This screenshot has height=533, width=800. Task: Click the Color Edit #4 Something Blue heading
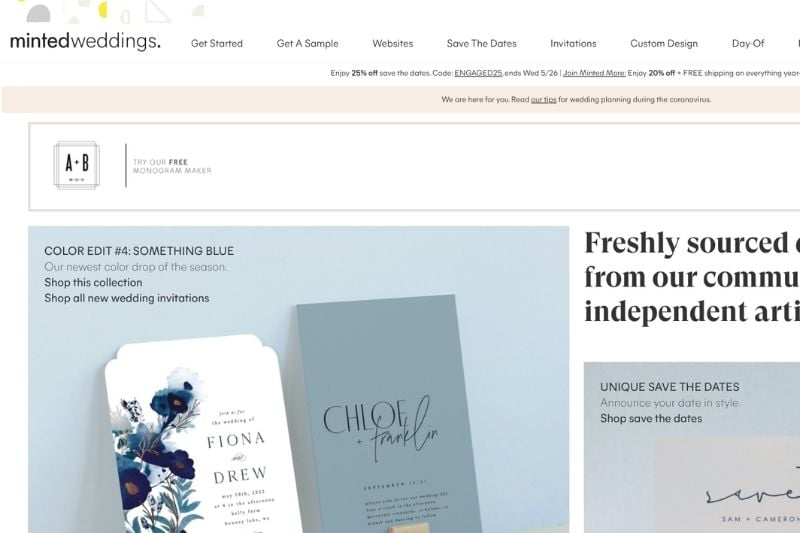139,251
